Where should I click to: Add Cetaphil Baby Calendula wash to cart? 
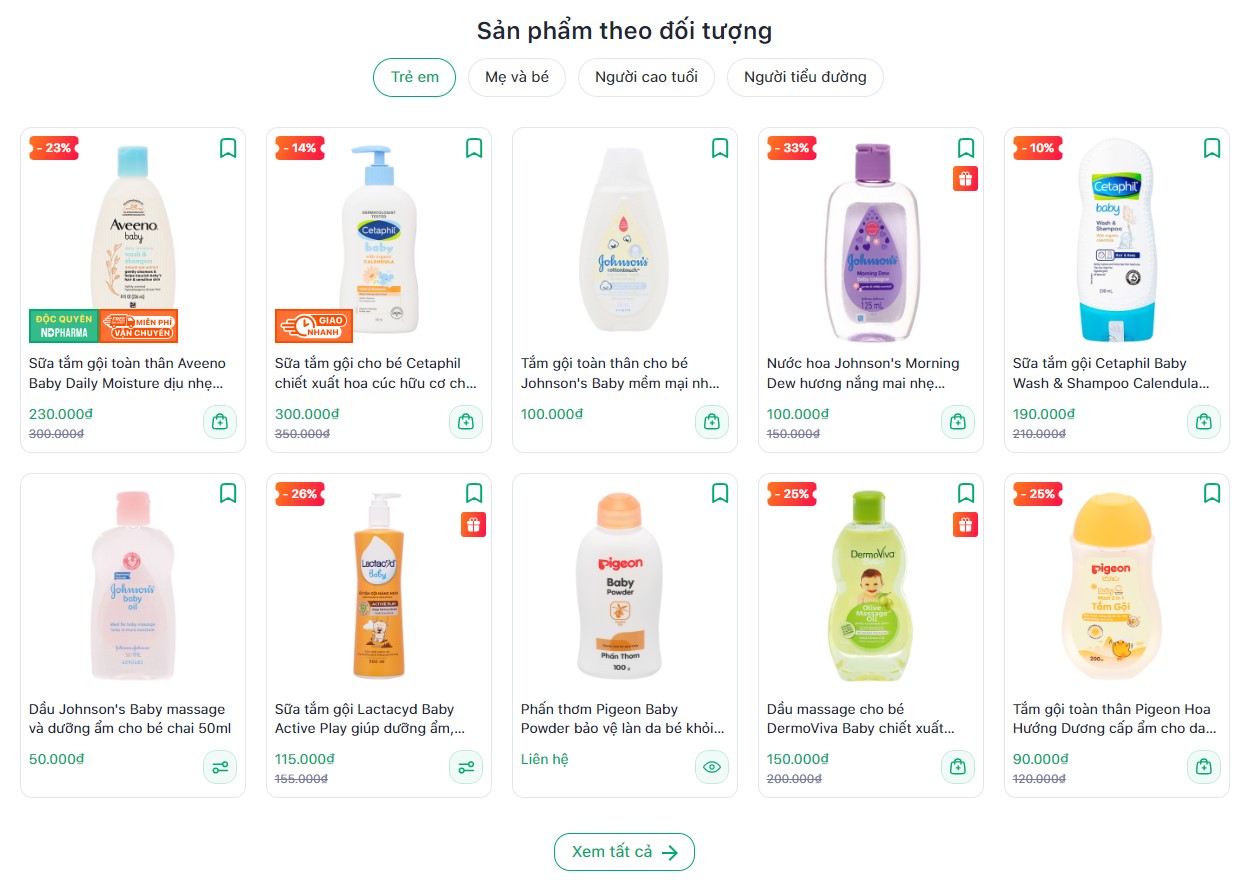pyautogui.click(x=1203, y=422)
